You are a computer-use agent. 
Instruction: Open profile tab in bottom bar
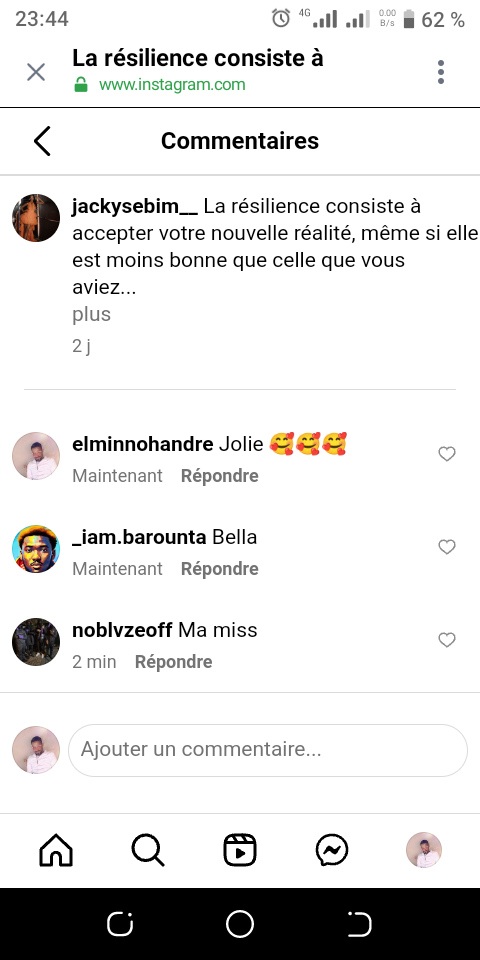(424, 850)
